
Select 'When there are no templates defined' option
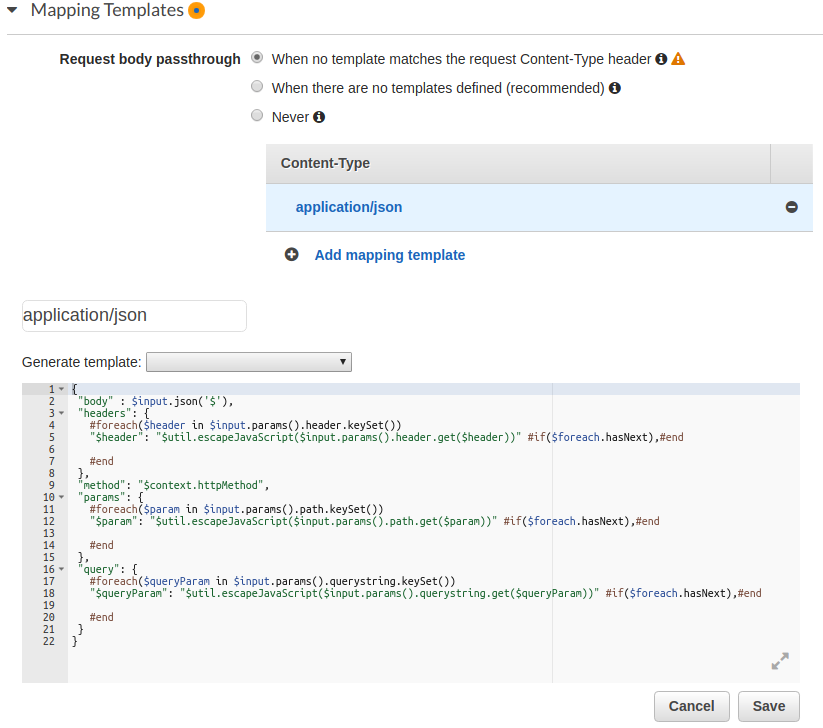tap(258, 87)
